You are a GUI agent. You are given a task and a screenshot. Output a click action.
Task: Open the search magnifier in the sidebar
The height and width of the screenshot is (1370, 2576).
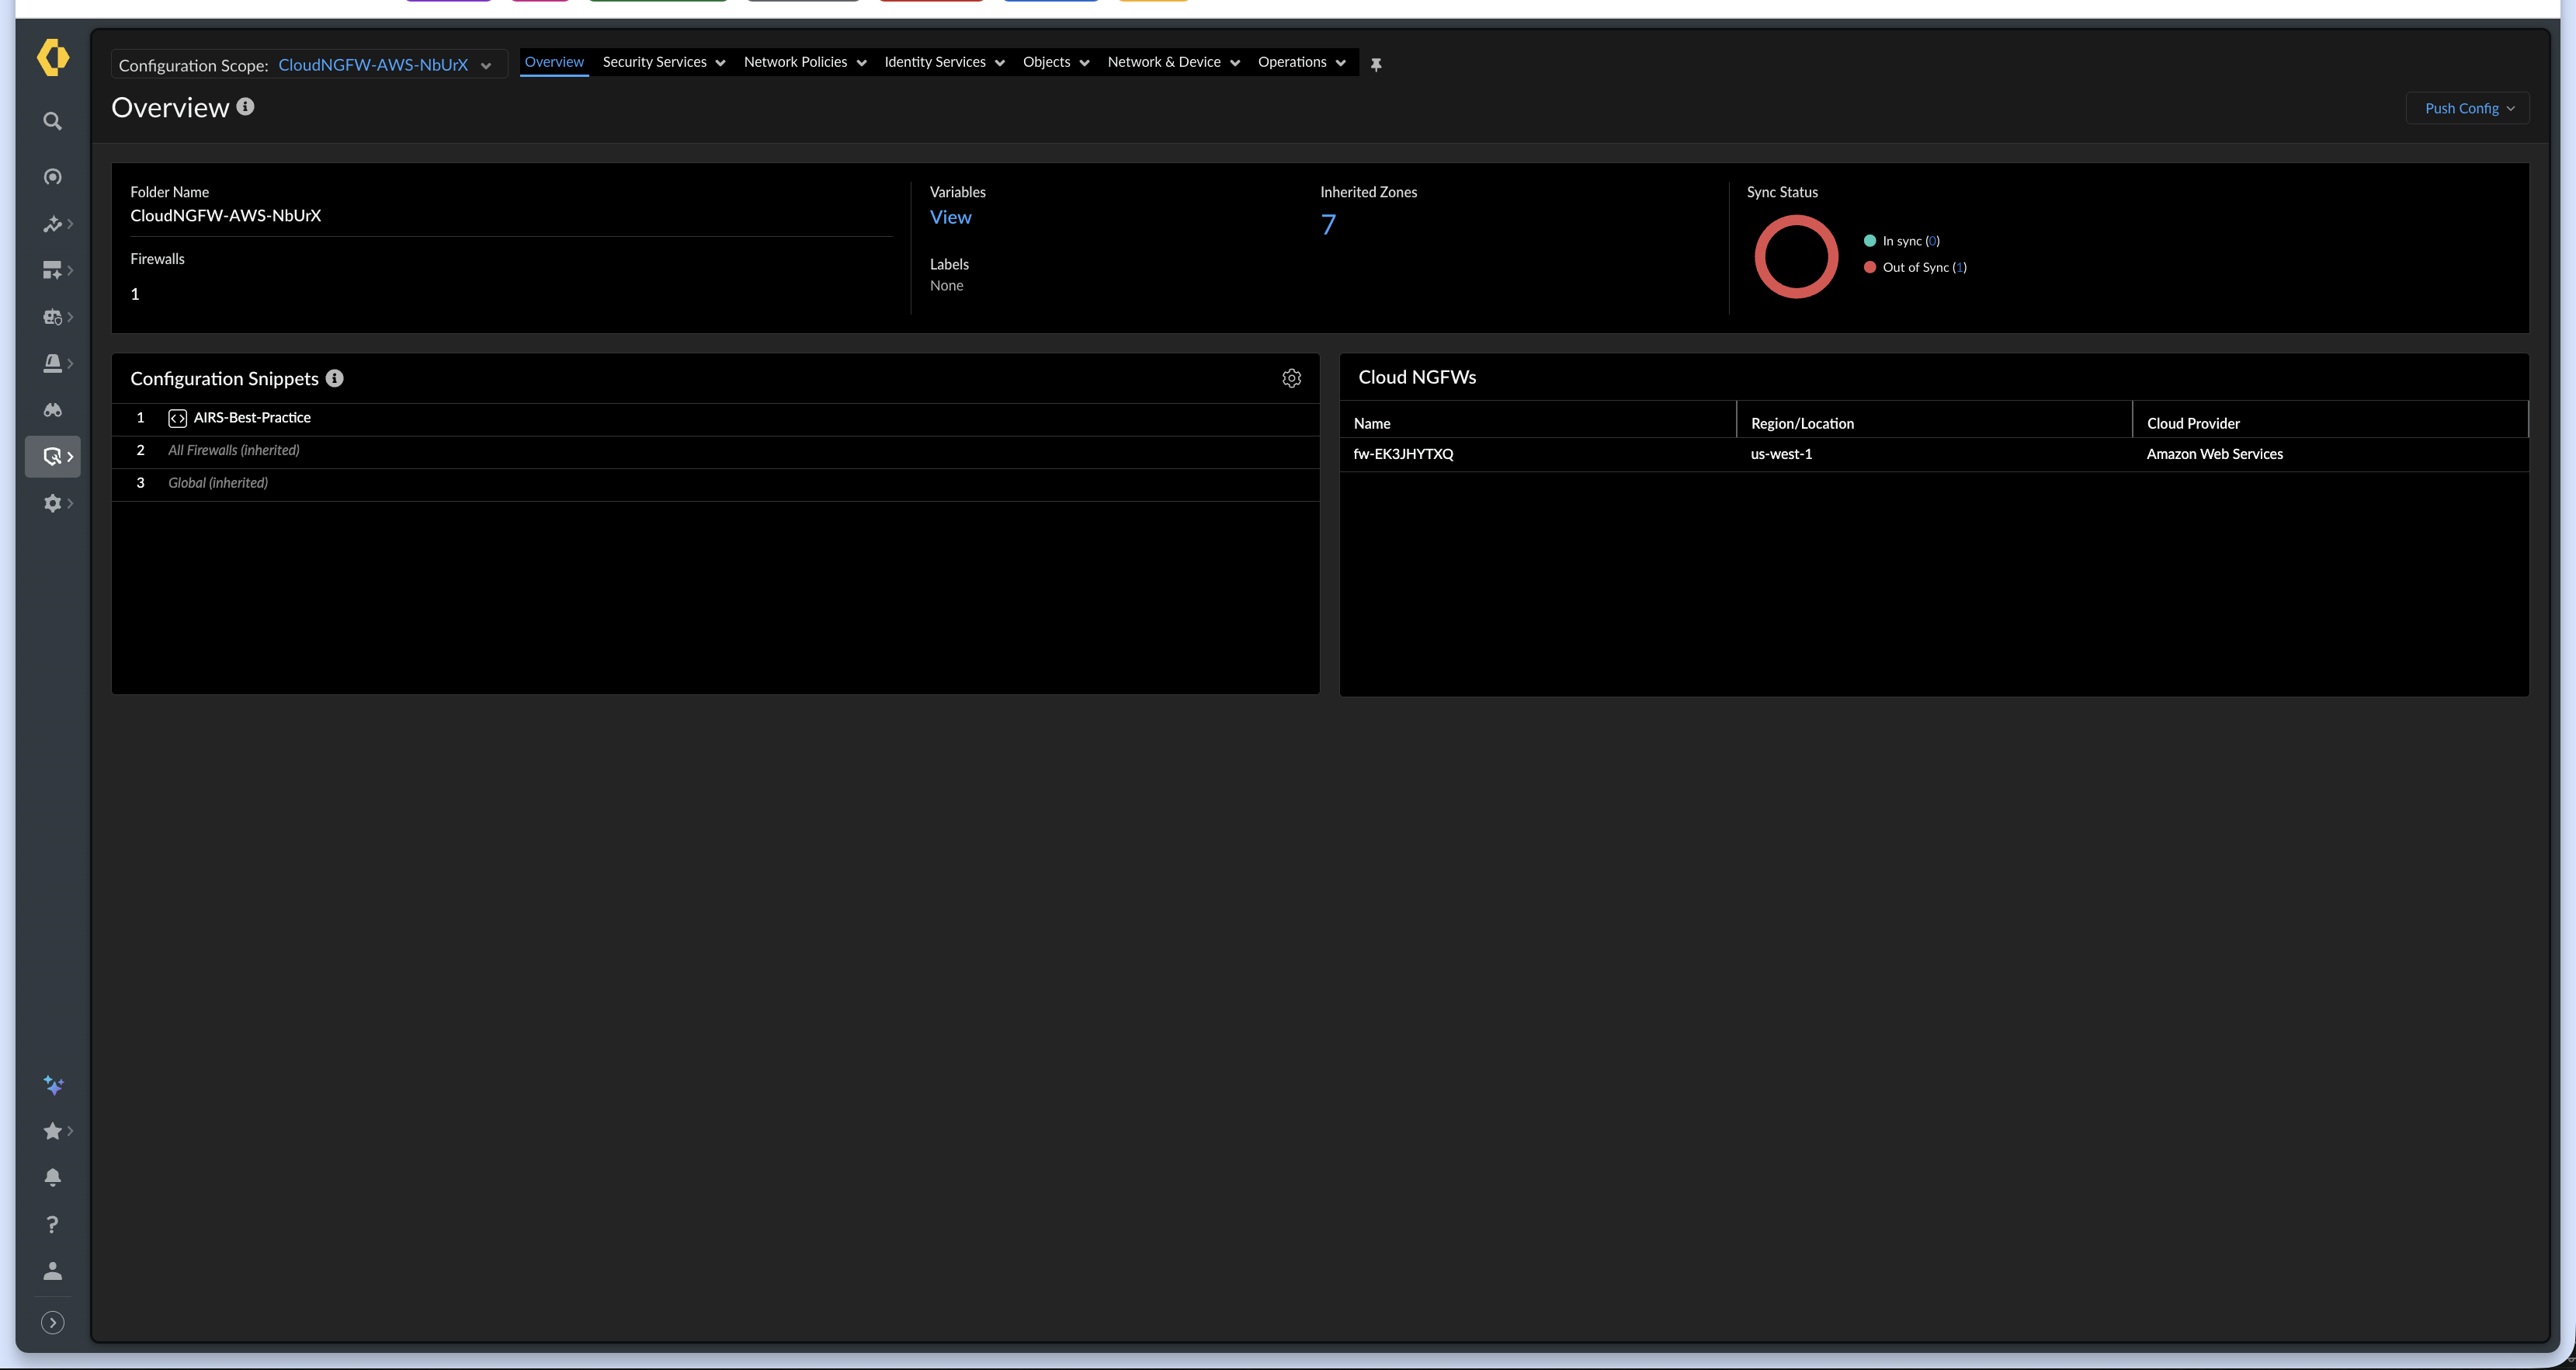point(53,122)
